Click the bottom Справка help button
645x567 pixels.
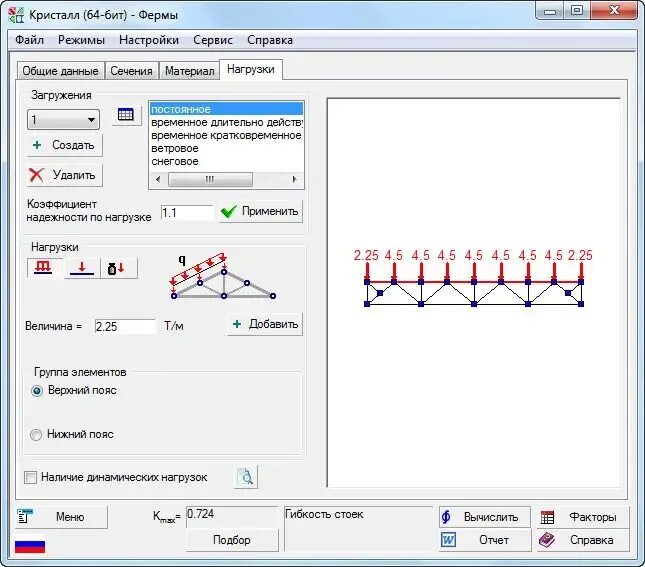point(583,540)
